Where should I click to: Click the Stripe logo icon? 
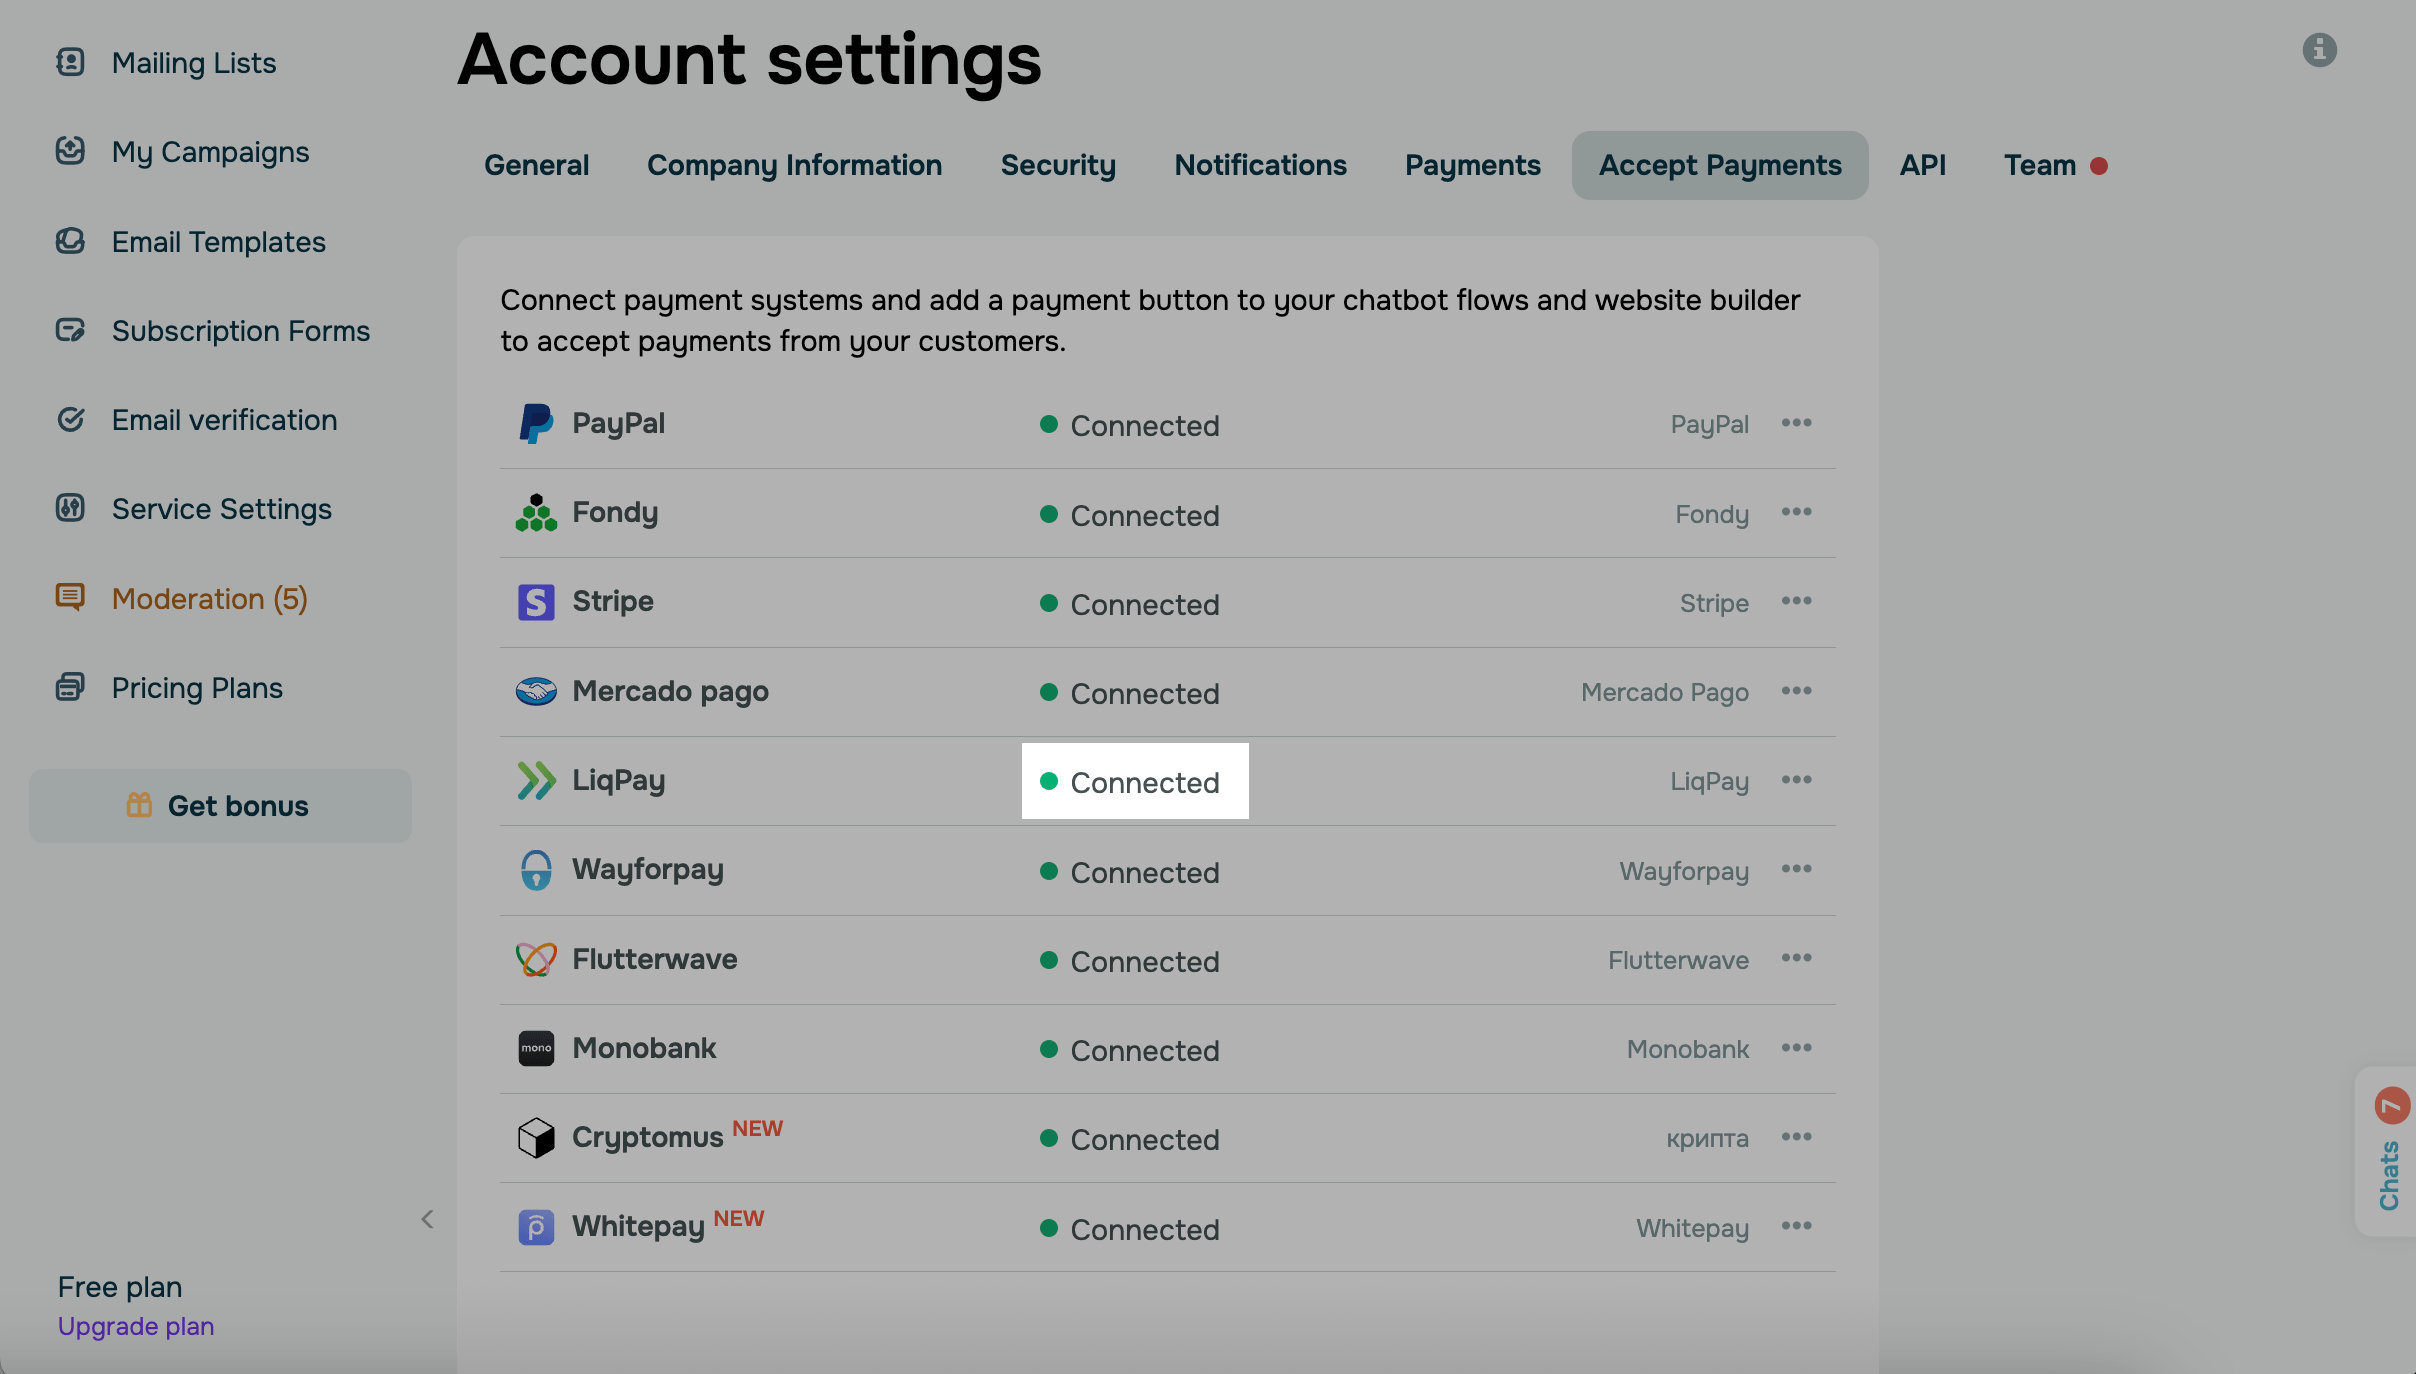pyautogui.click(x=536, y=602)
